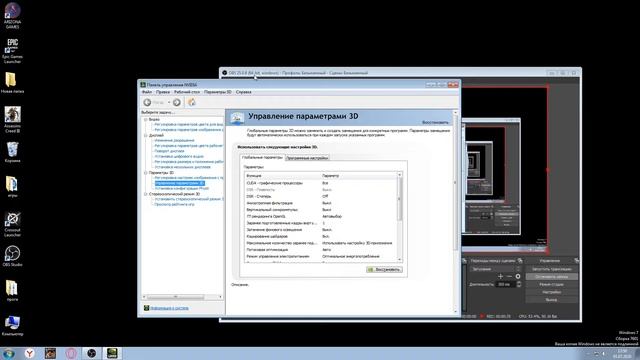Open Информация о системе link

169,308
